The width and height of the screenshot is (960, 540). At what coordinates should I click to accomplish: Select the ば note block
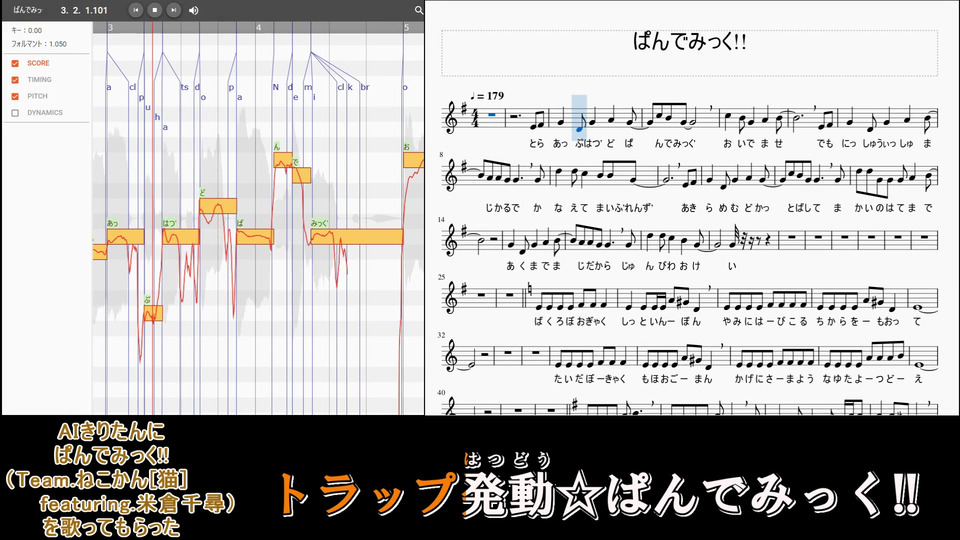[255, 236]
